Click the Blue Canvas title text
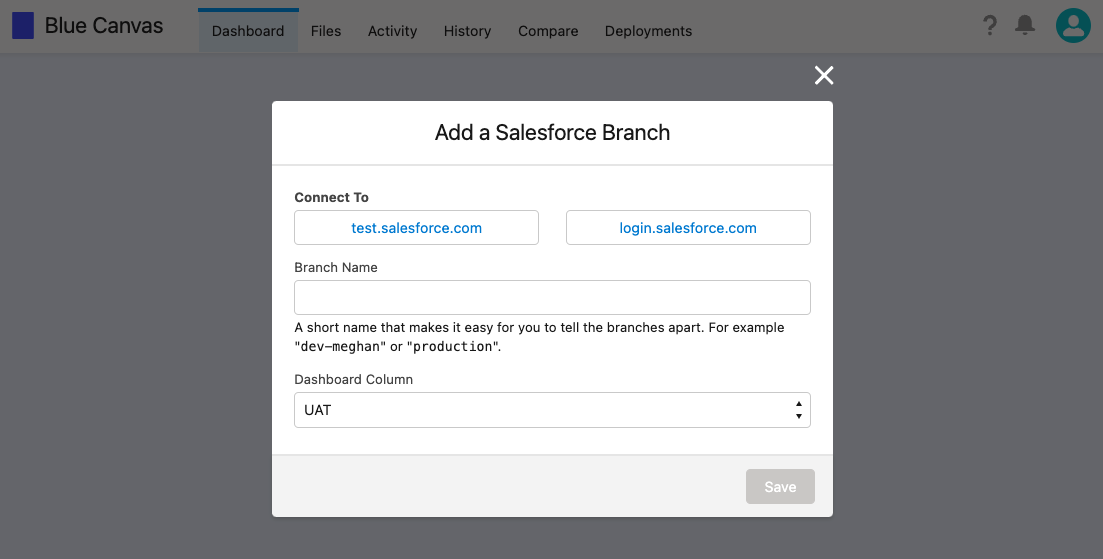 tap(104, 25)
